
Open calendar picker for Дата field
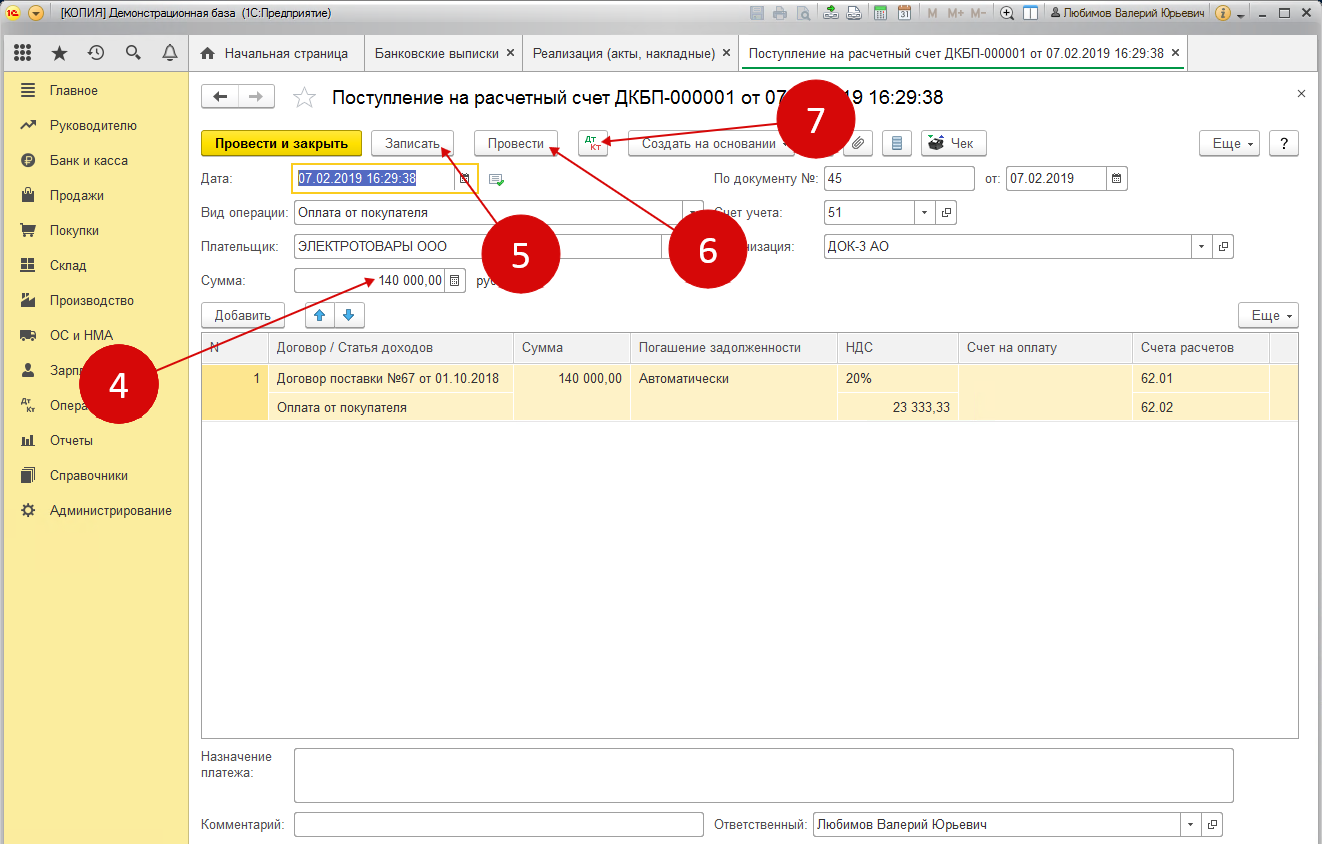pos(465,179)
